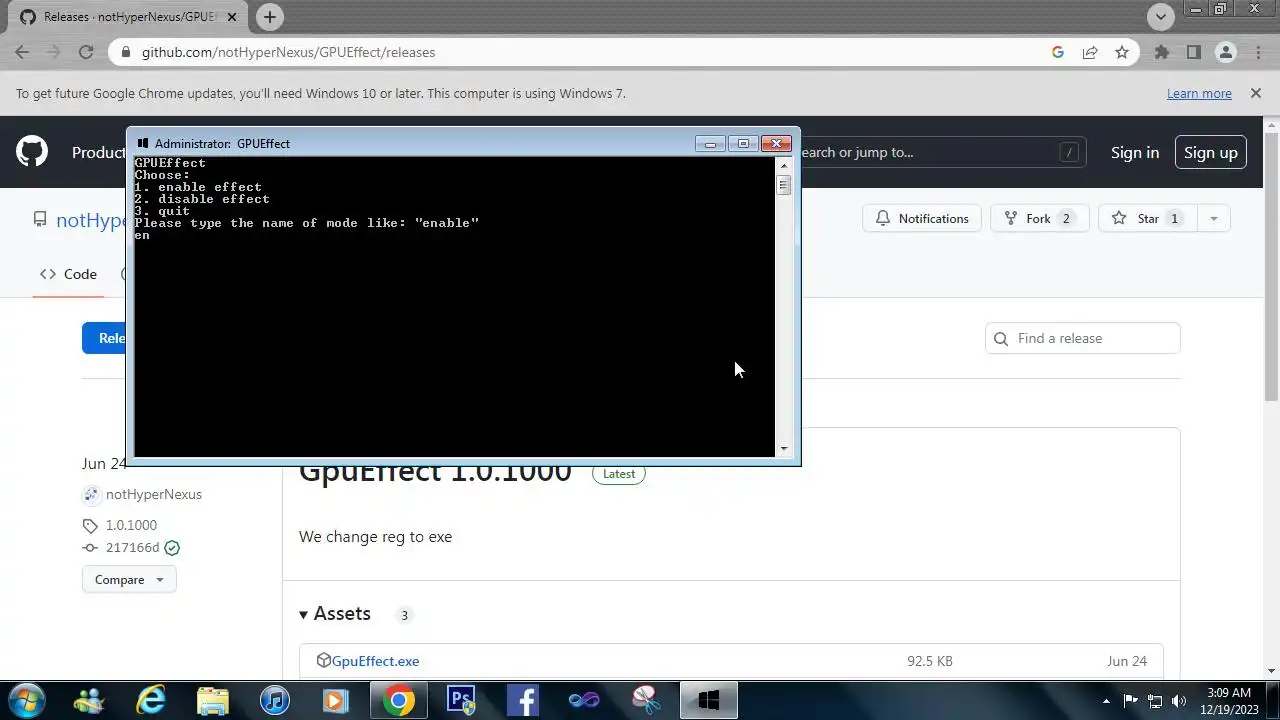The height and width of the screenshot is (720, 1280).
Task: Fork the GPUEffect repository
Action: point(1038,218)
